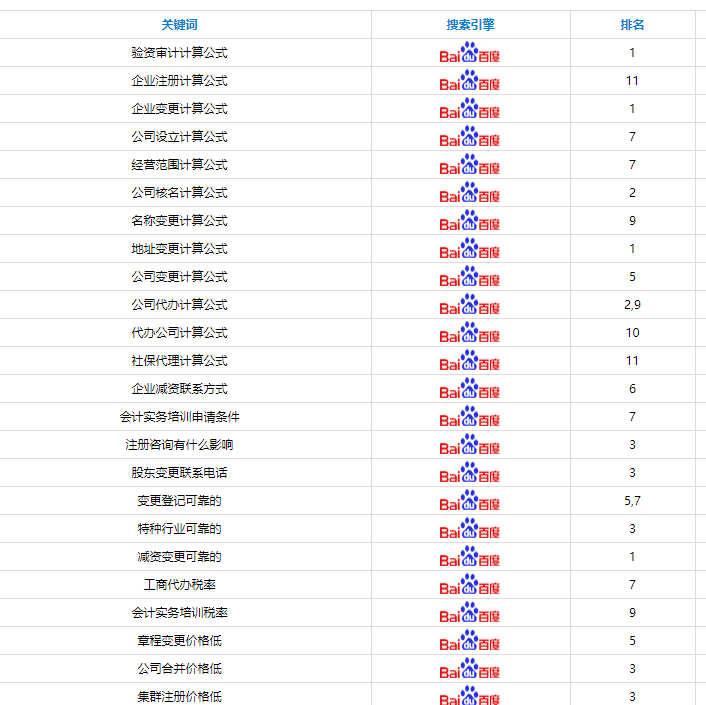Click Baidu logo in 验资审计计算公式 row
Screen dimensions: 706x705
coord(470,52)
